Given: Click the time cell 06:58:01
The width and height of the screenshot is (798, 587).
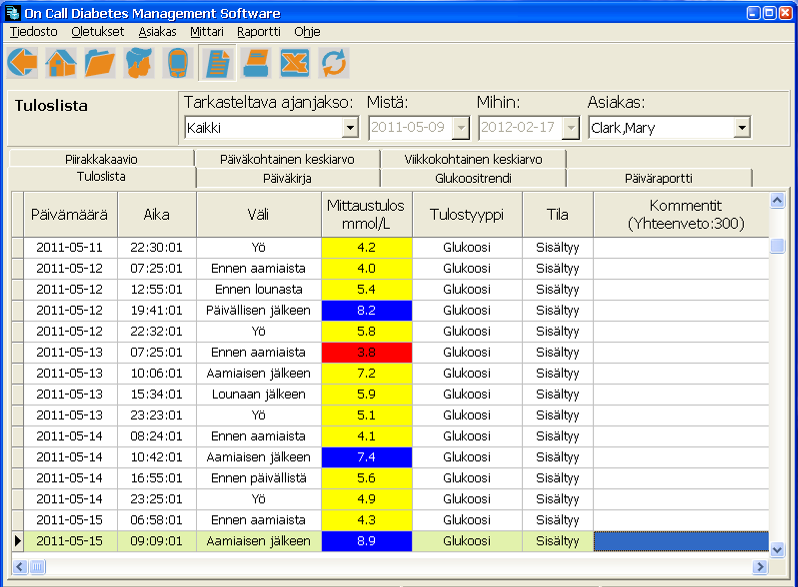Looking at the screenshot, I should click(x=156, y=520).
